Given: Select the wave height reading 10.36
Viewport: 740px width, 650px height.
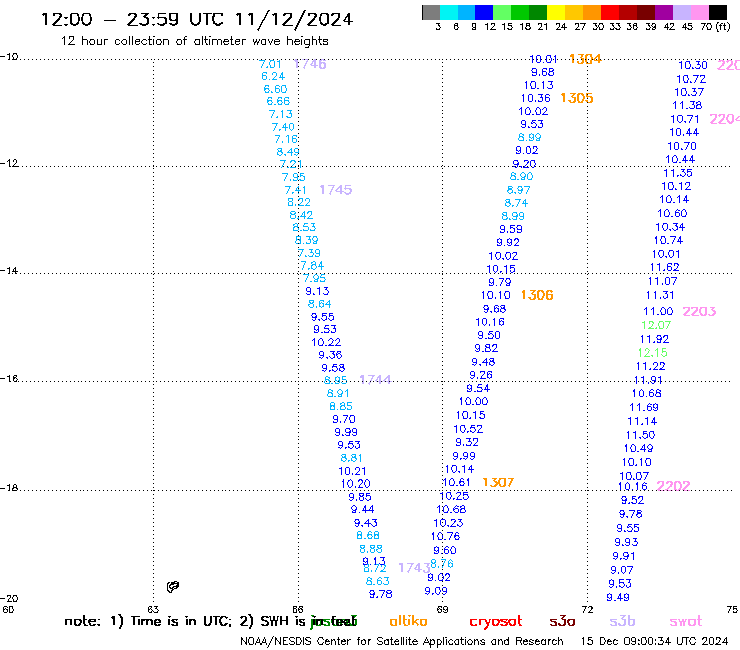Looking at the screenshot, I should click(536, 98).
